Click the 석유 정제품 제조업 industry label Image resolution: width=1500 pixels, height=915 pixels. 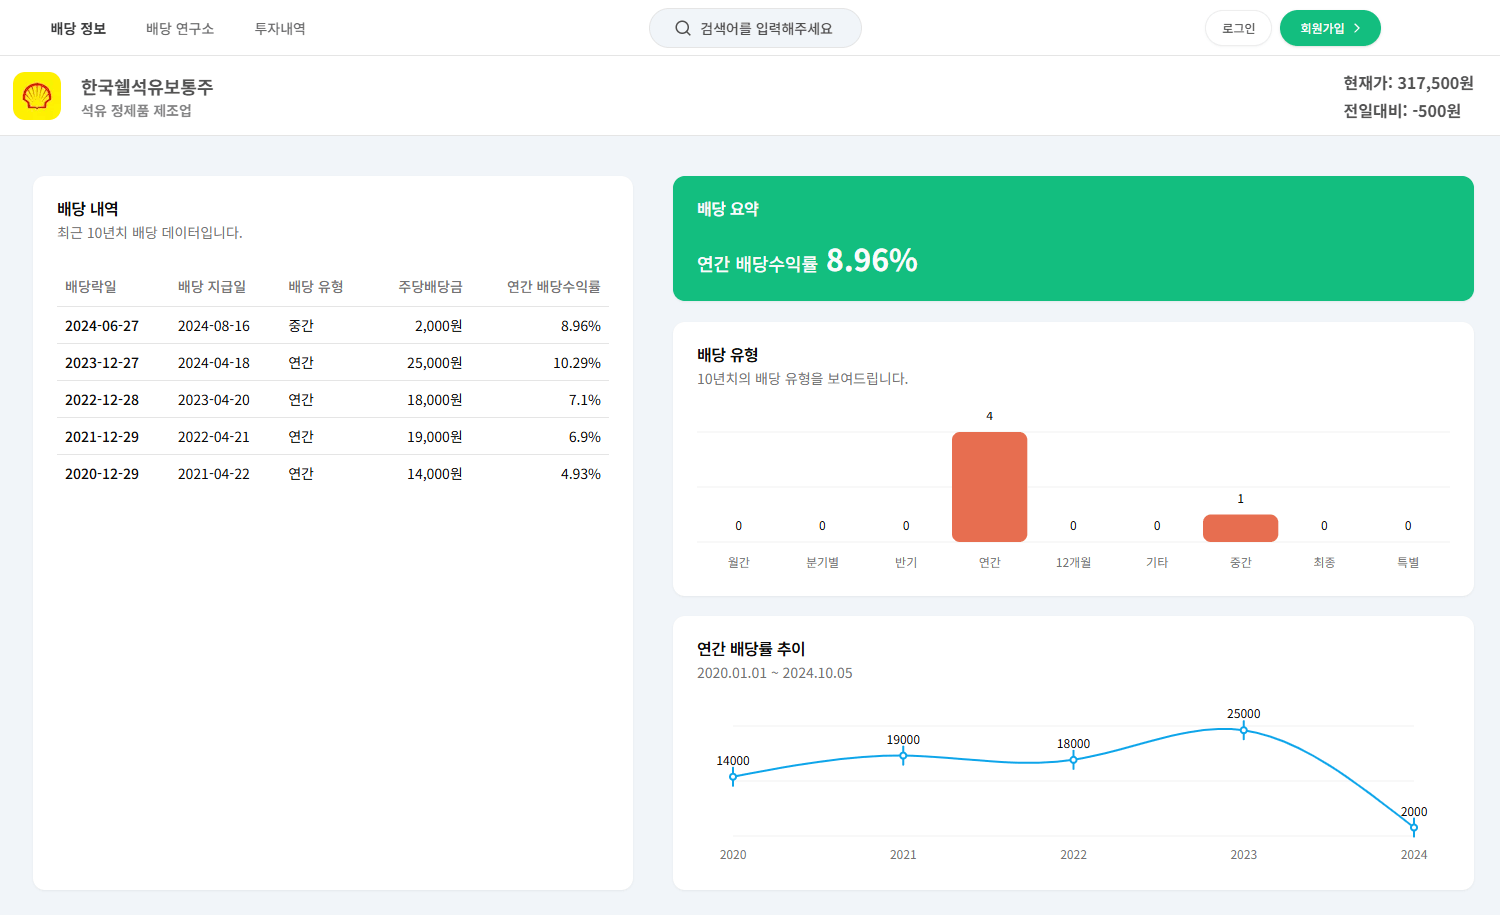[136, 111]
